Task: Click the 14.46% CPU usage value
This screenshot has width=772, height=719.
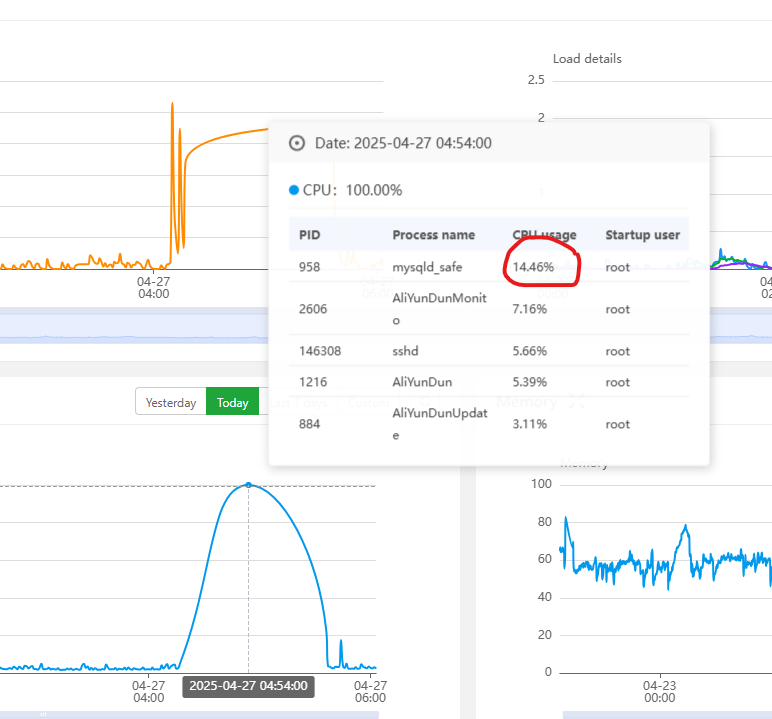Action: click(x=533, y=267)
